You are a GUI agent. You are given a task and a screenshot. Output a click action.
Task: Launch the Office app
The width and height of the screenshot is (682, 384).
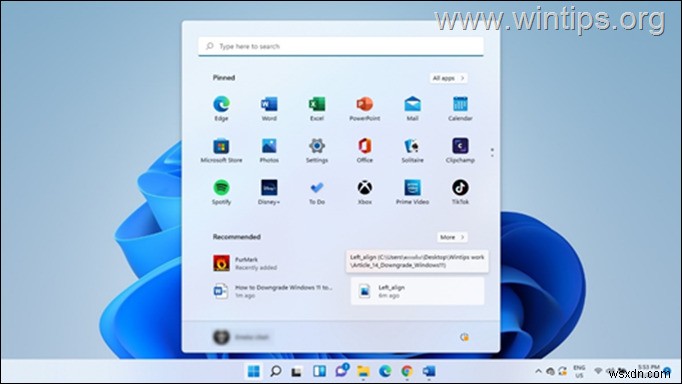click(364, 150)
